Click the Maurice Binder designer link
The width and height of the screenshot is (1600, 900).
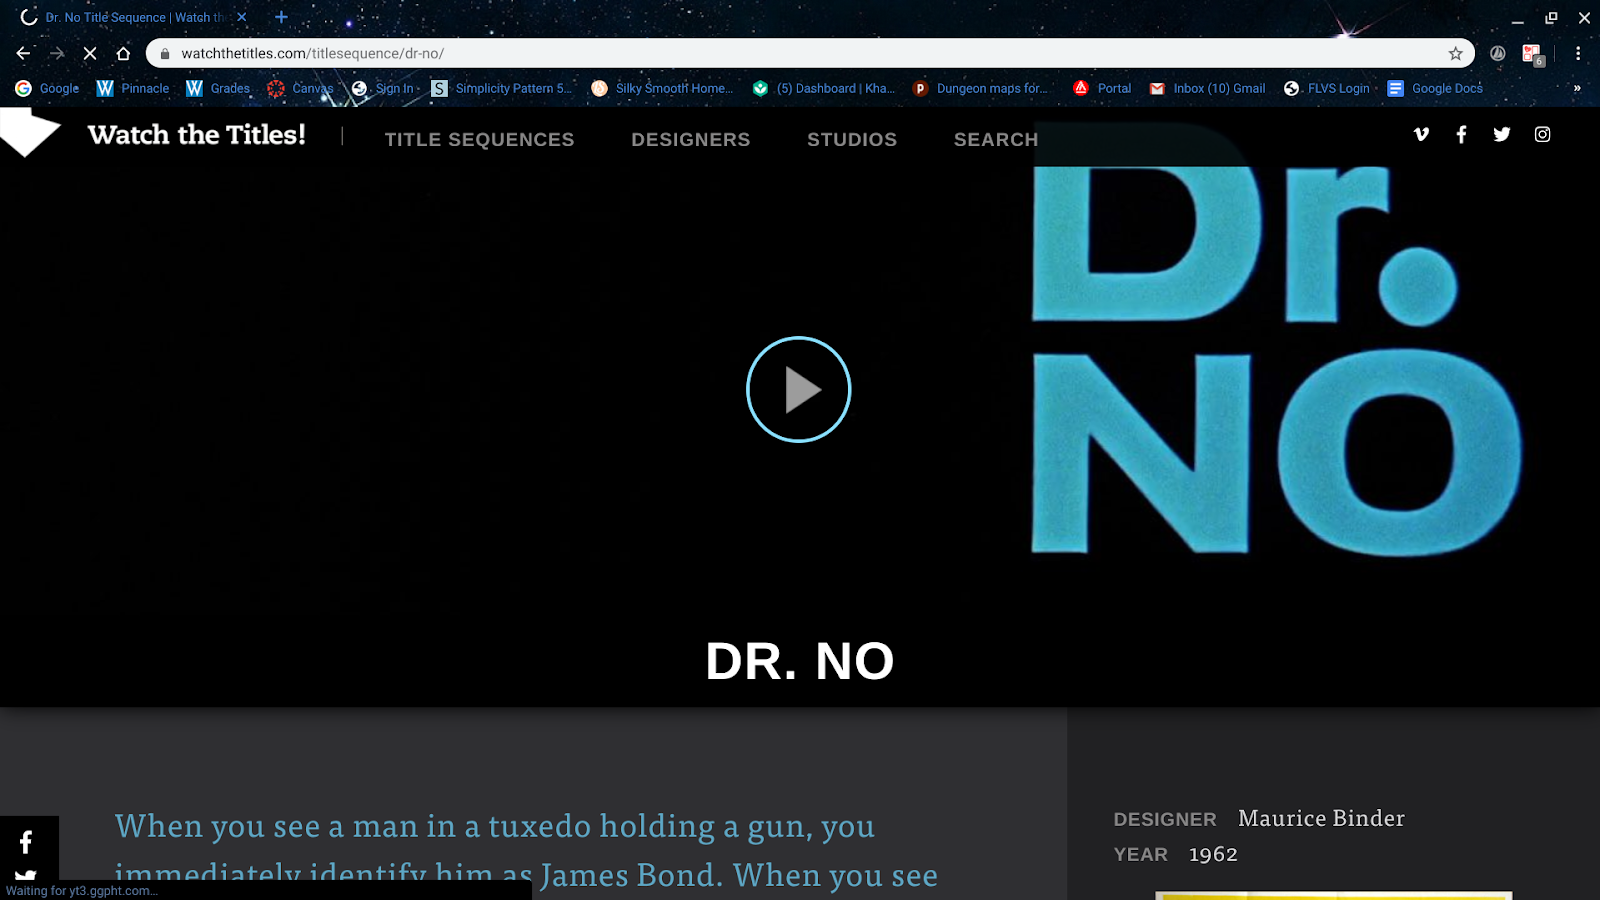pos(1321,818)
